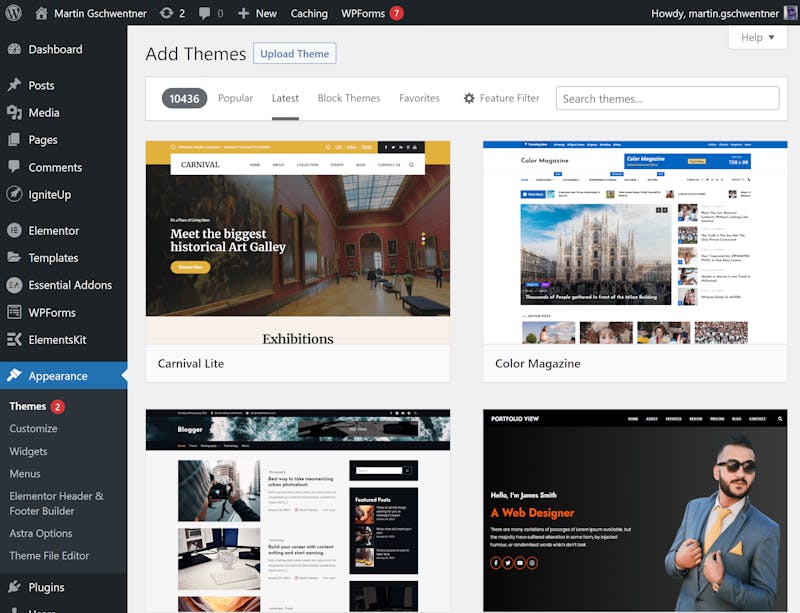This screenshot has height=613, width=800.
Task: Click the plus icon next to New
Action: (x=243, y=13)
